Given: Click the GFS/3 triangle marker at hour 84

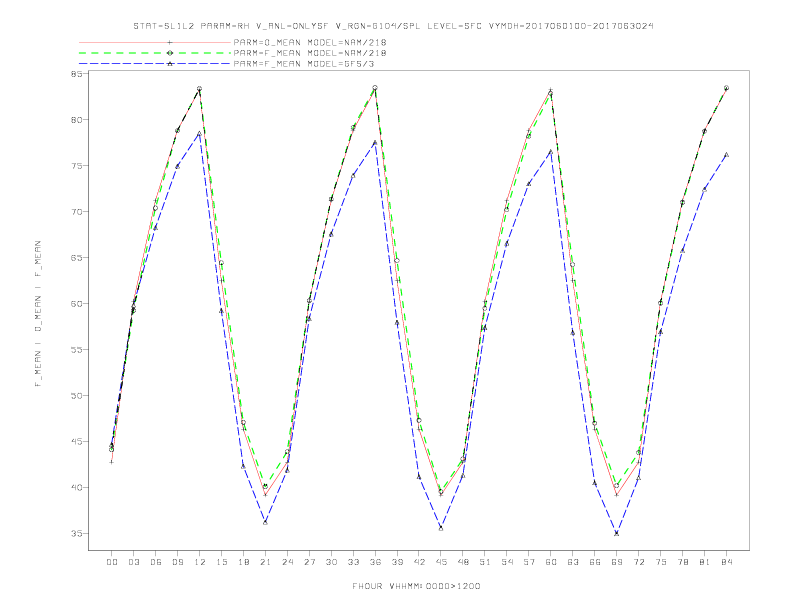Looking at the screenshot, I should coord(726,155).
